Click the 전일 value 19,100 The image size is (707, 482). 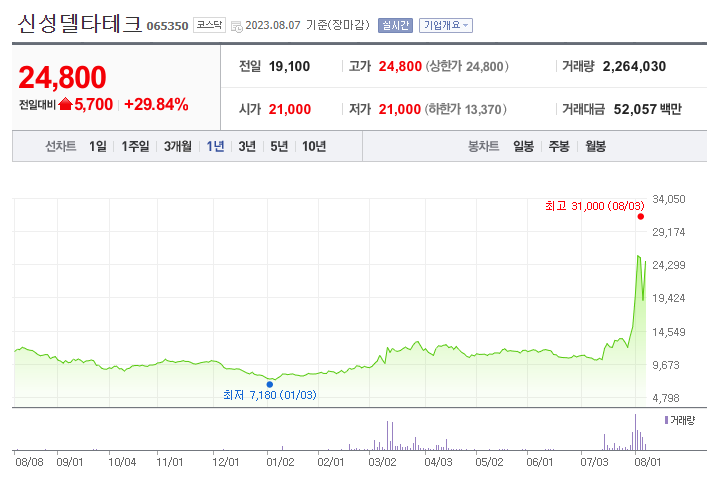[289, 67]
